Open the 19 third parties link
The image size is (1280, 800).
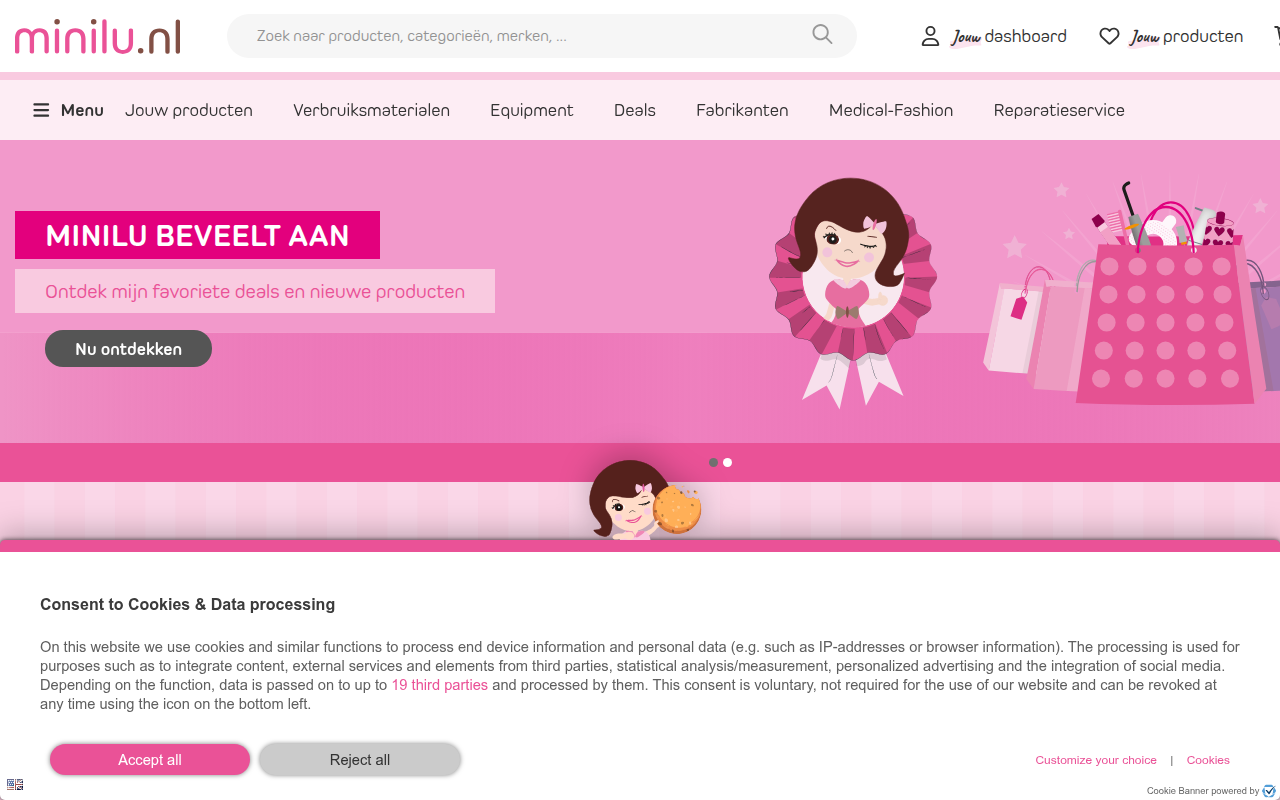pyautogui.click(x=440, y=685)
